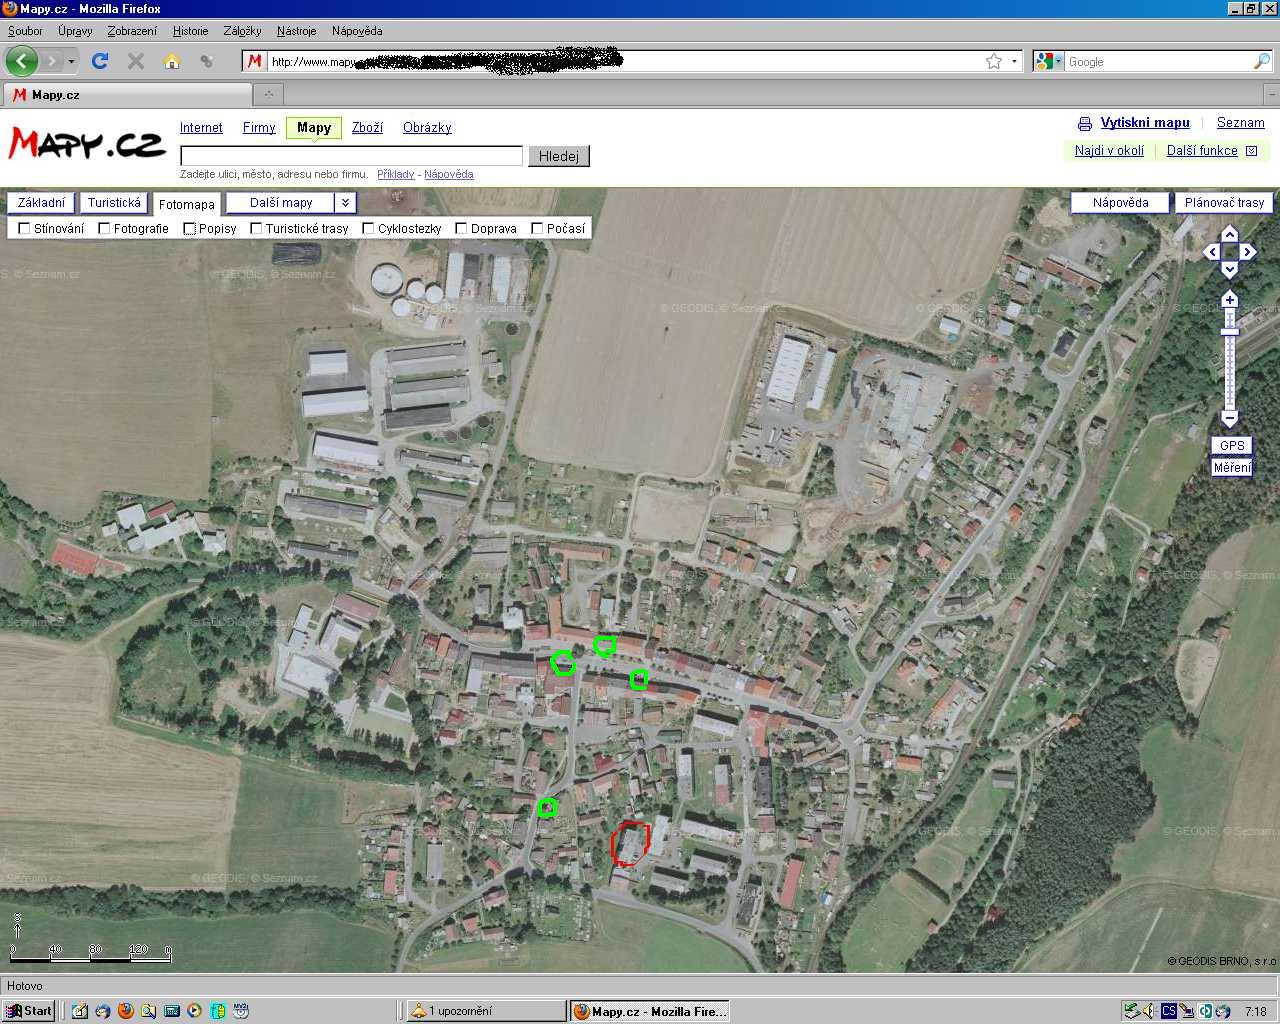Open the Záložky menu

[242, 31]
